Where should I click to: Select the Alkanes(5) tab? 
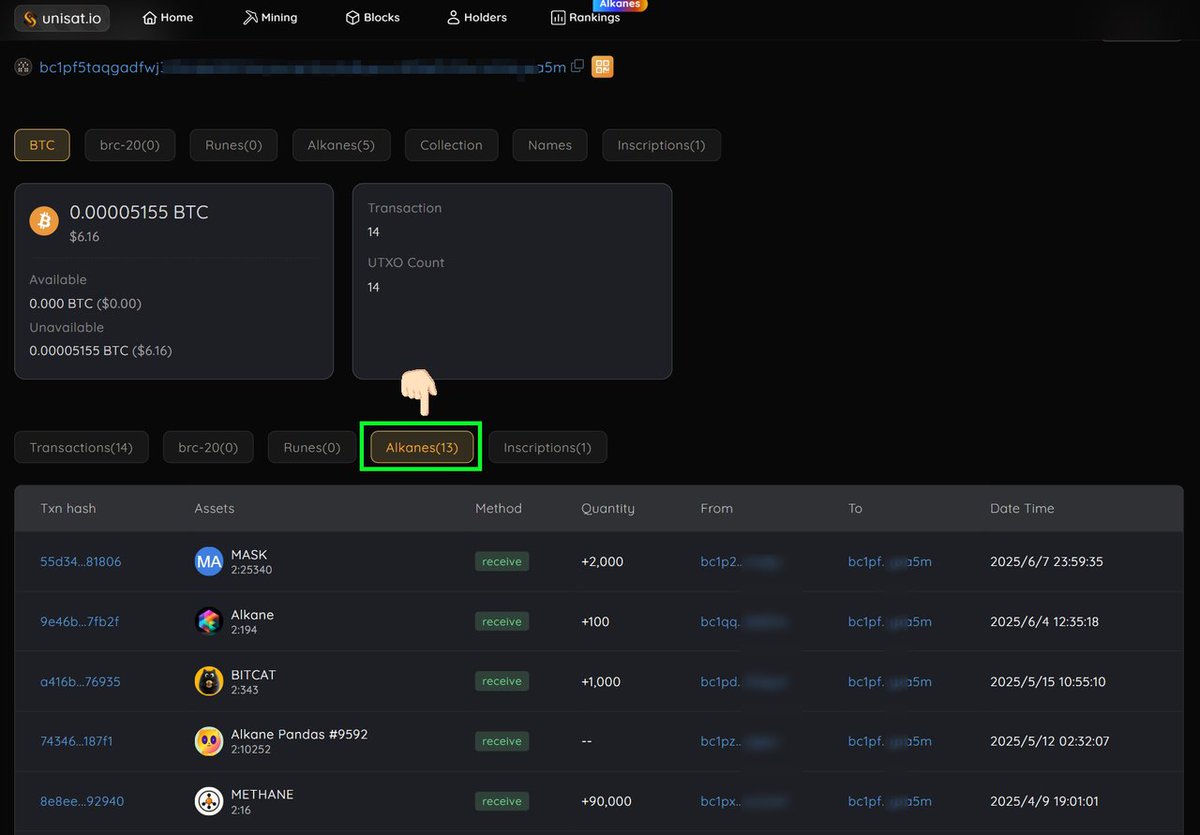[341, 145]
